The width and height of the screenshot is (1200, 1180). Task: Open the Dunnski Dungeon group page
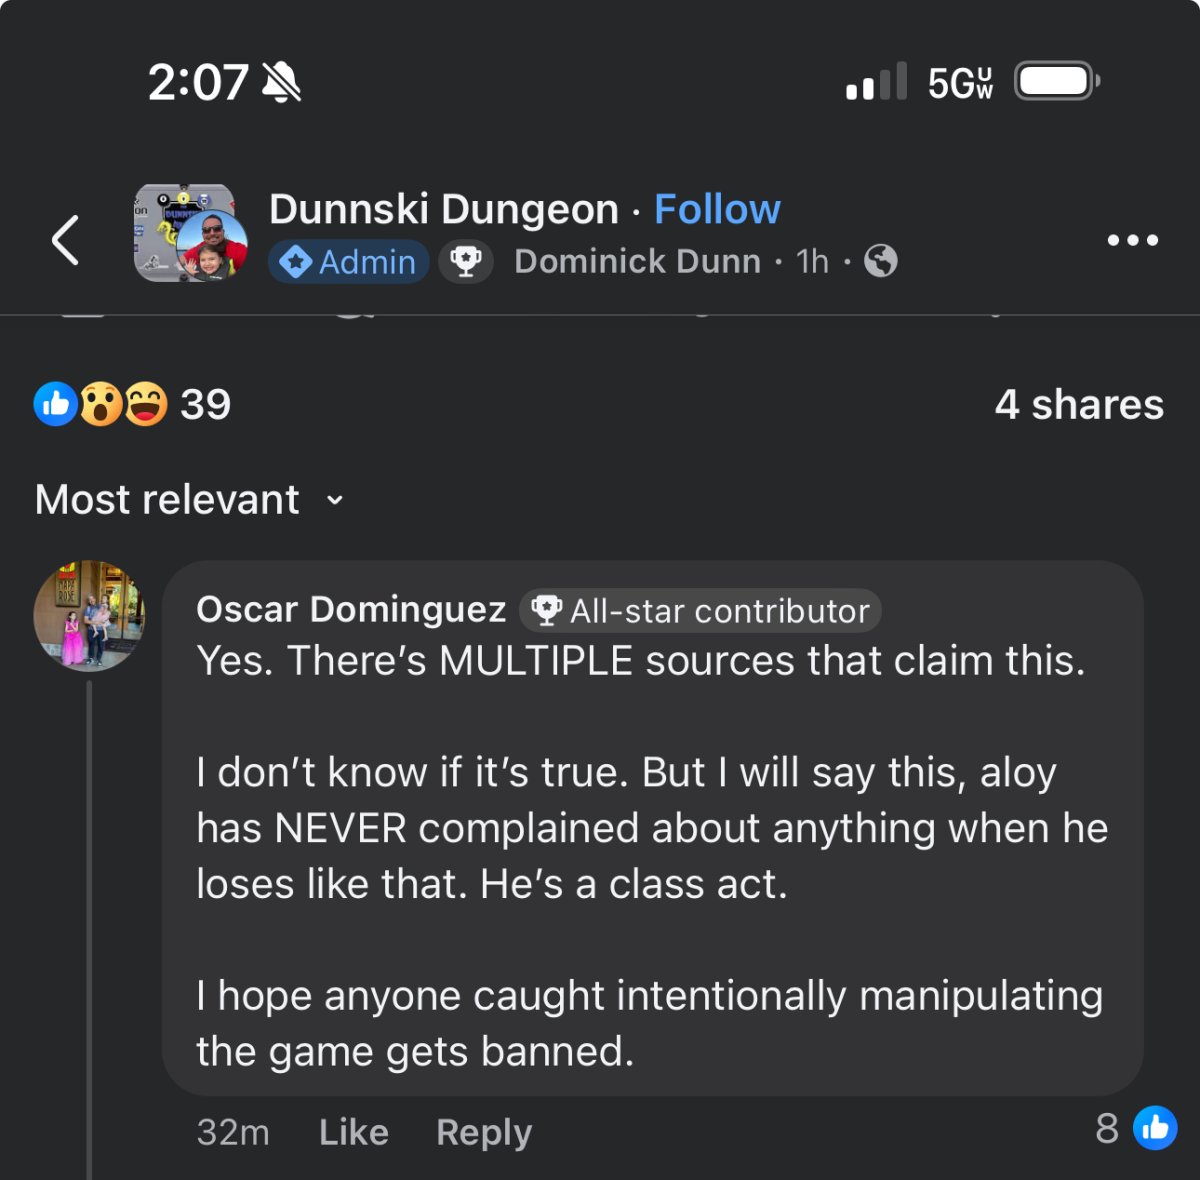pyautogui.click(x=444, y=210)
